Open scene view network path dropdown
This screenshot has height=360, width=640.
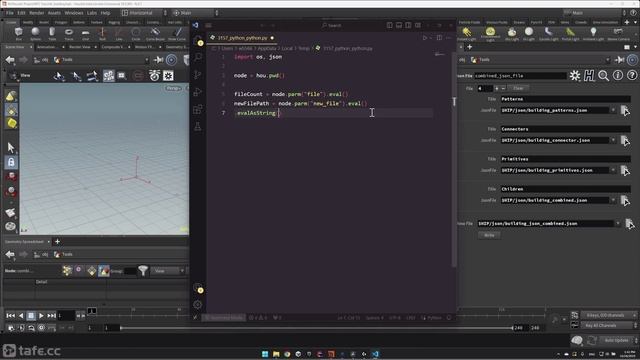click(x=147, y=60)
